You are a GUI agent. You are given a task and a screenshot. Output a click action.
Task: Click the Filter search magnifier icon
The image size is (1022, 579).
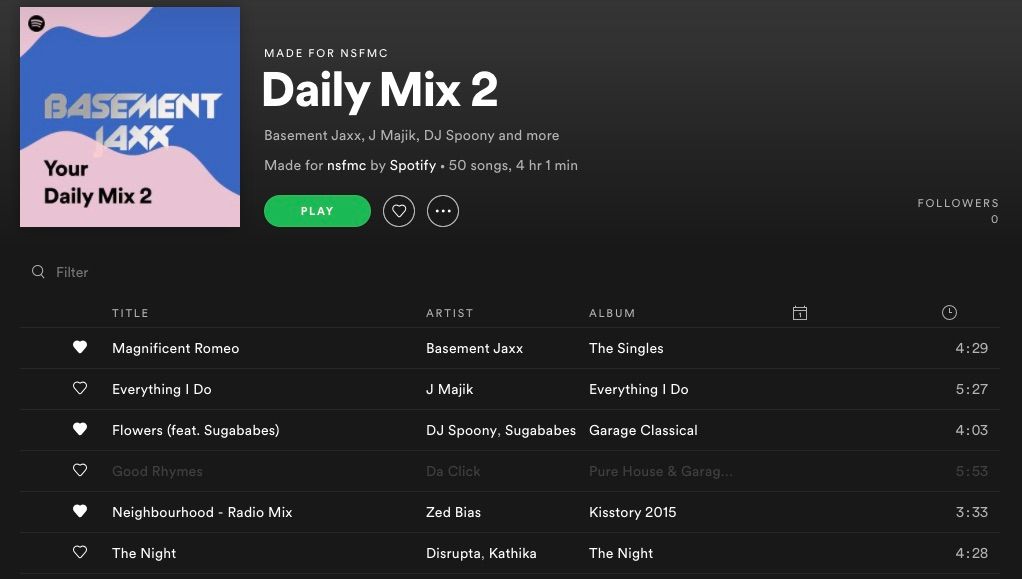pos(38,272)
